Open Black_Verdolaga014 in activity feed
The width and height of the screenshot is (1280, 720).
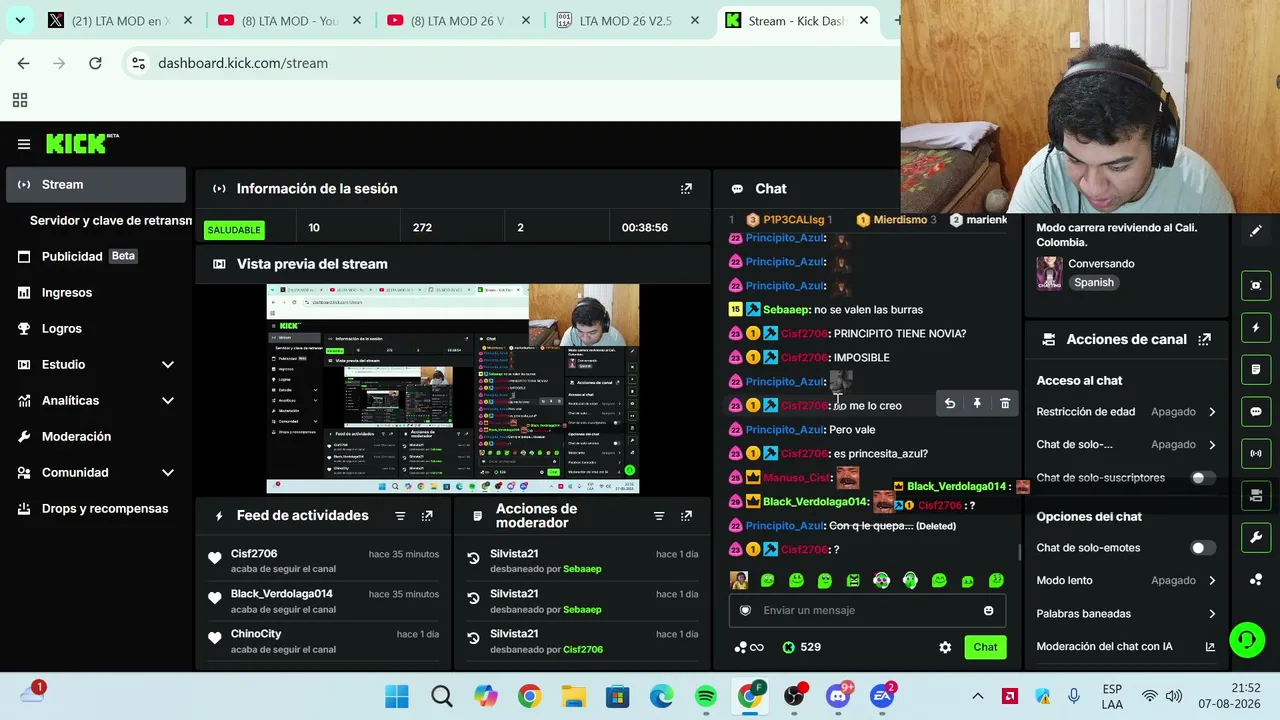click(x=282, y=594)
